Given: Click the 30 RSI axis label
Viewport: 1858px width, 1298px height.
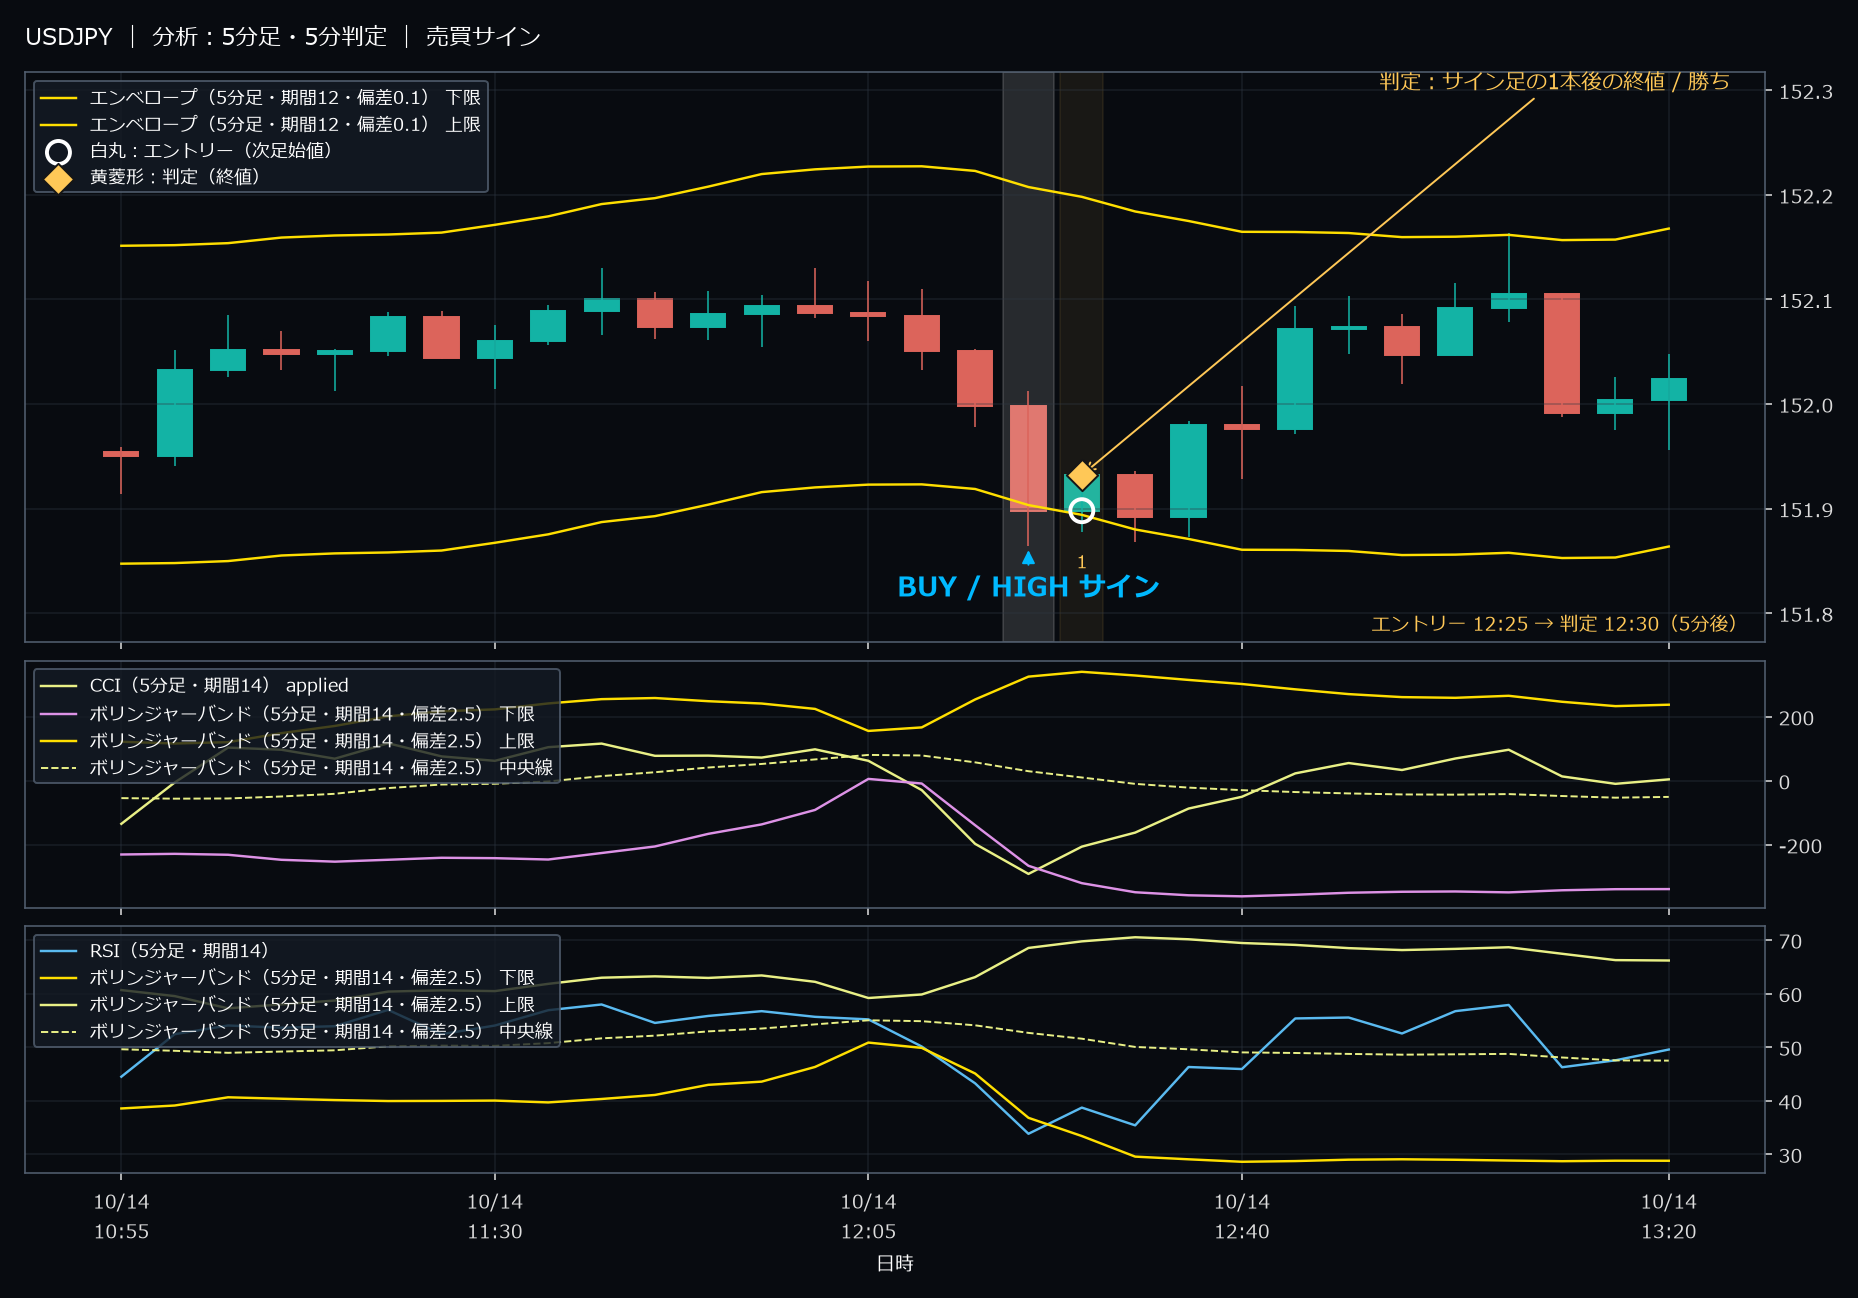Looking at the screenshot, I should click(x=1790, y=1155).
